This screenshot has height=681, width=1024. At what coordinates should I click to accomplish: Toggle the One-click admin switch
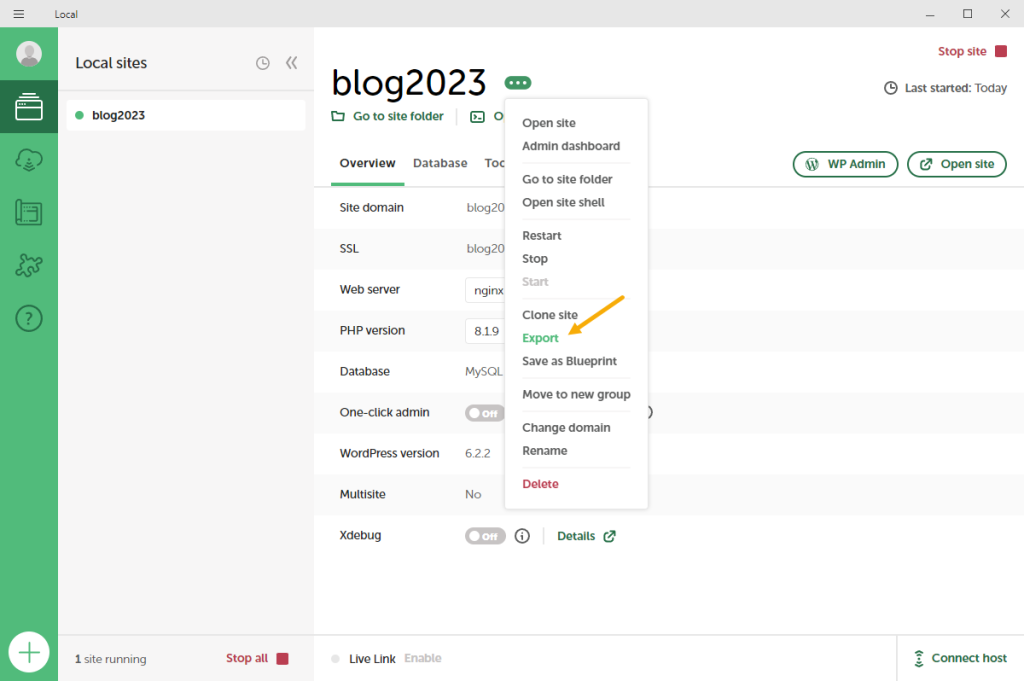point(484,413)
